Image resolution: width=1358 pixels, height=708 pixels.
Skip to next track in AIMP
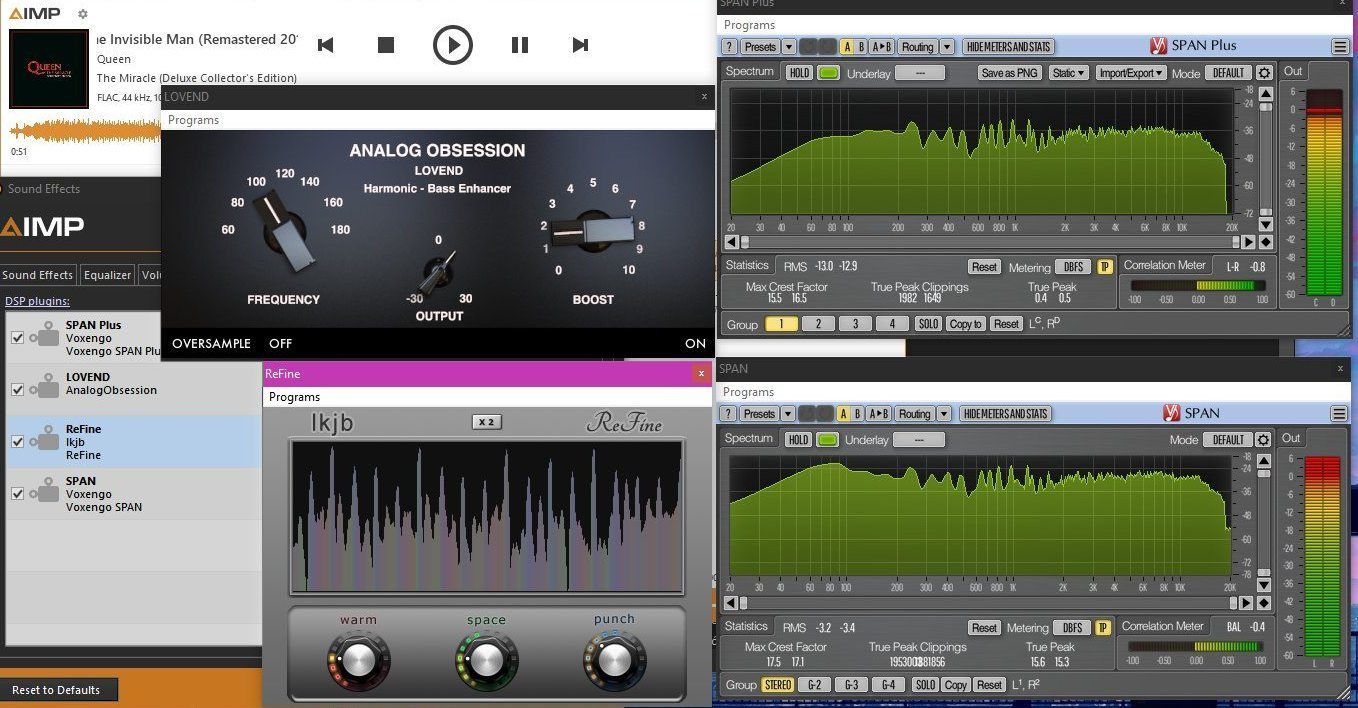pos(580,45)
